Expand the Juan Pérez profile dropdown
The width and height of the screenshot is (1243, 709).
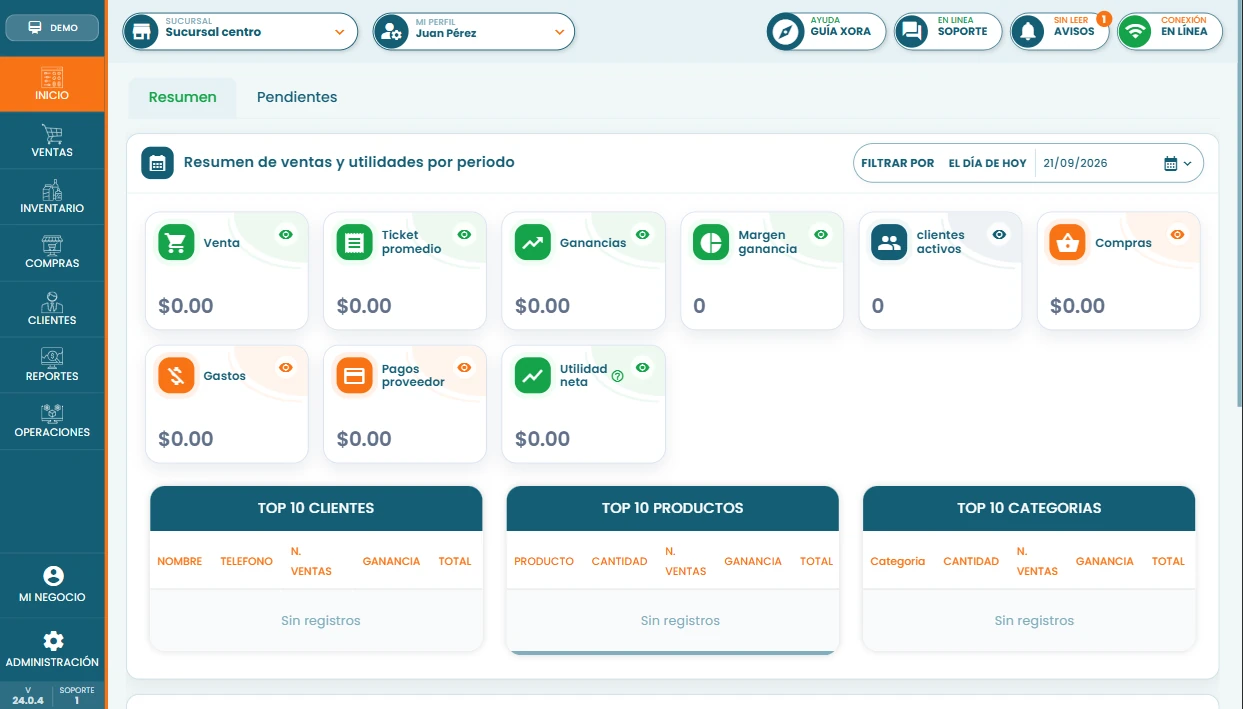click(559, 32)
